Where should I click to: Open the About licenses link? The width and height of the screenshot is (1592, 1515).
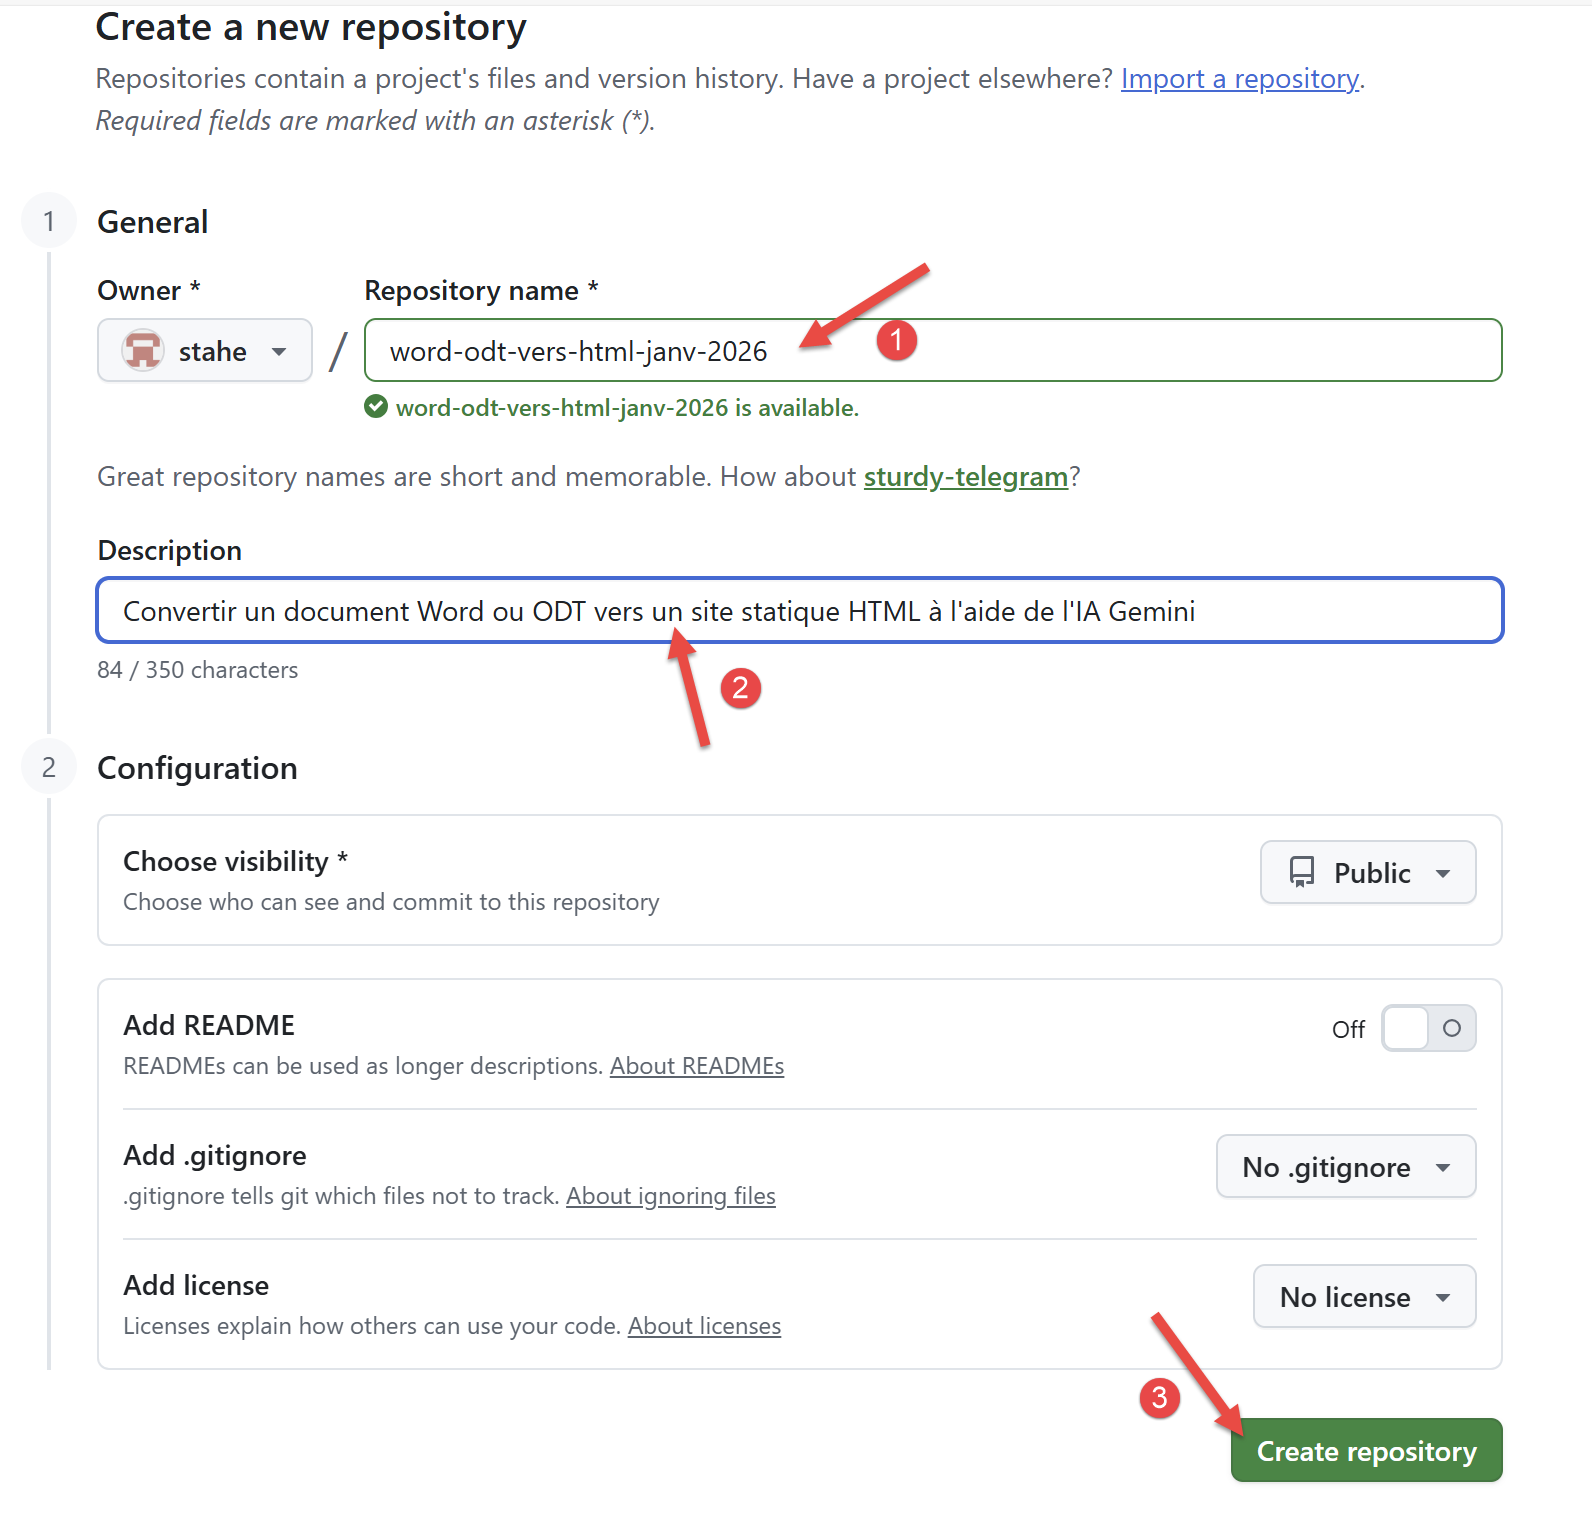coord(704,1326)
